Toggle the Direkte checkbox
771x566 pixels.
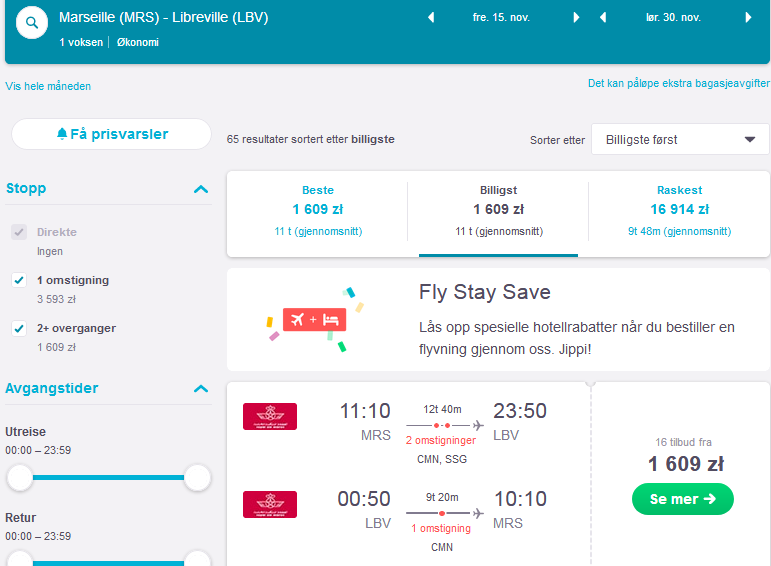pyautogui.click(x=19, y=232)
